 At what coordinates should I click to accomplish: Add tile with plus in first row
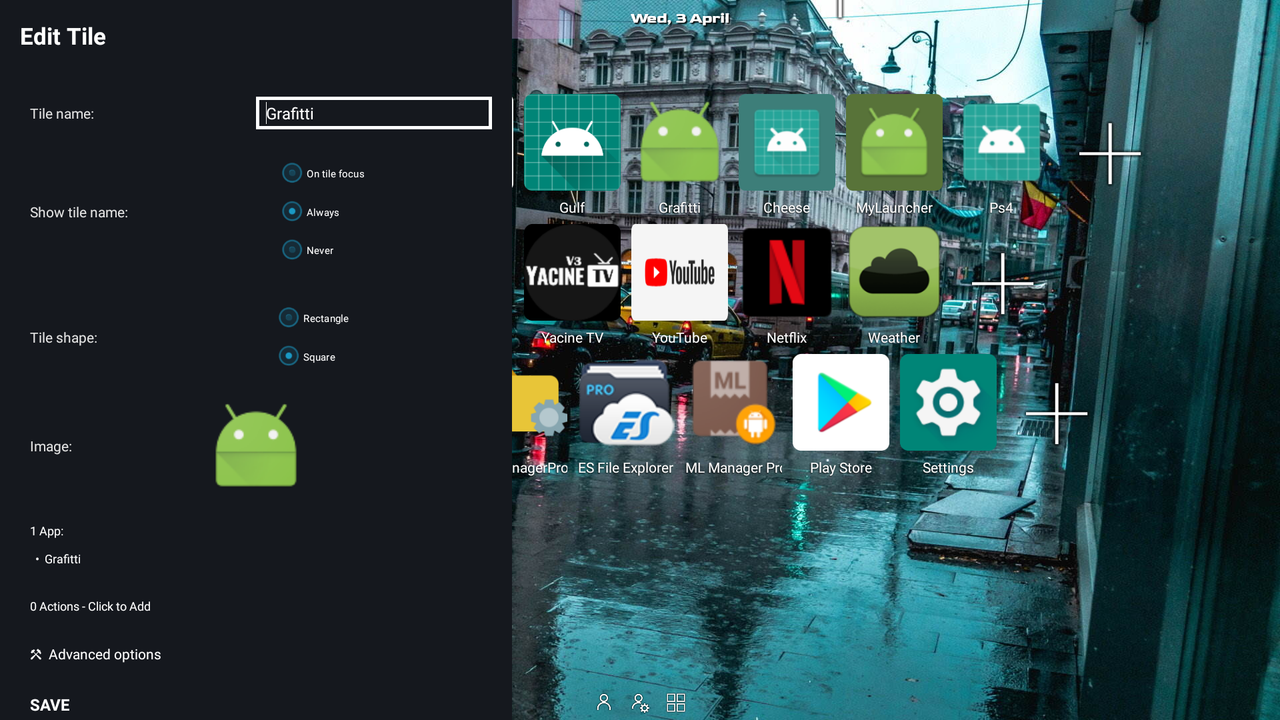pos(1109,153)
